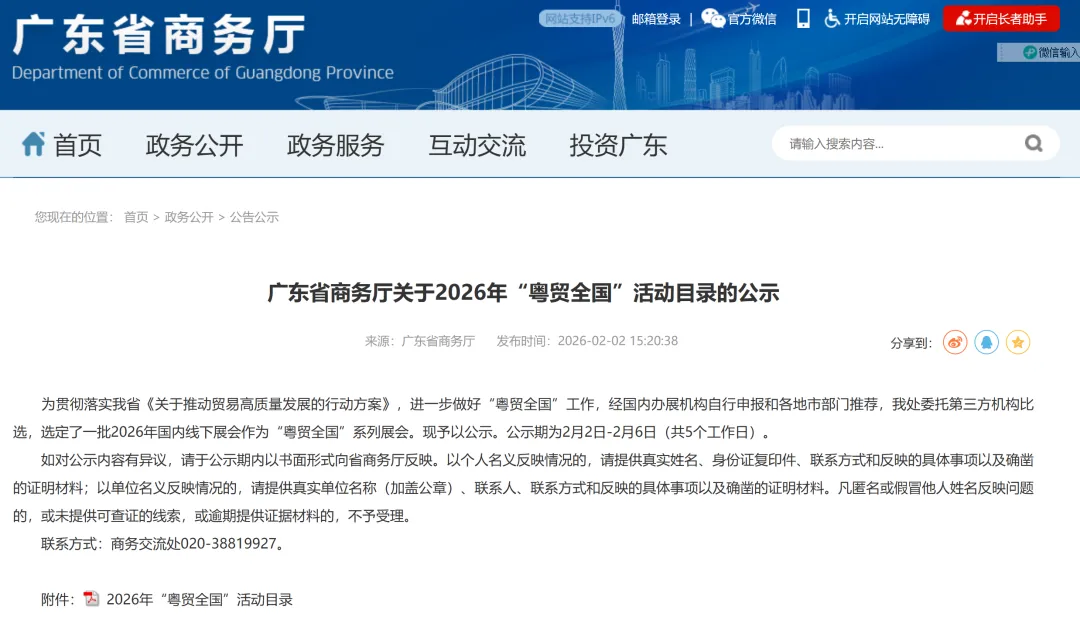Click the red 开启长者助手 button
Viewport: 1080px width, 617px height.
point(1001,19)
